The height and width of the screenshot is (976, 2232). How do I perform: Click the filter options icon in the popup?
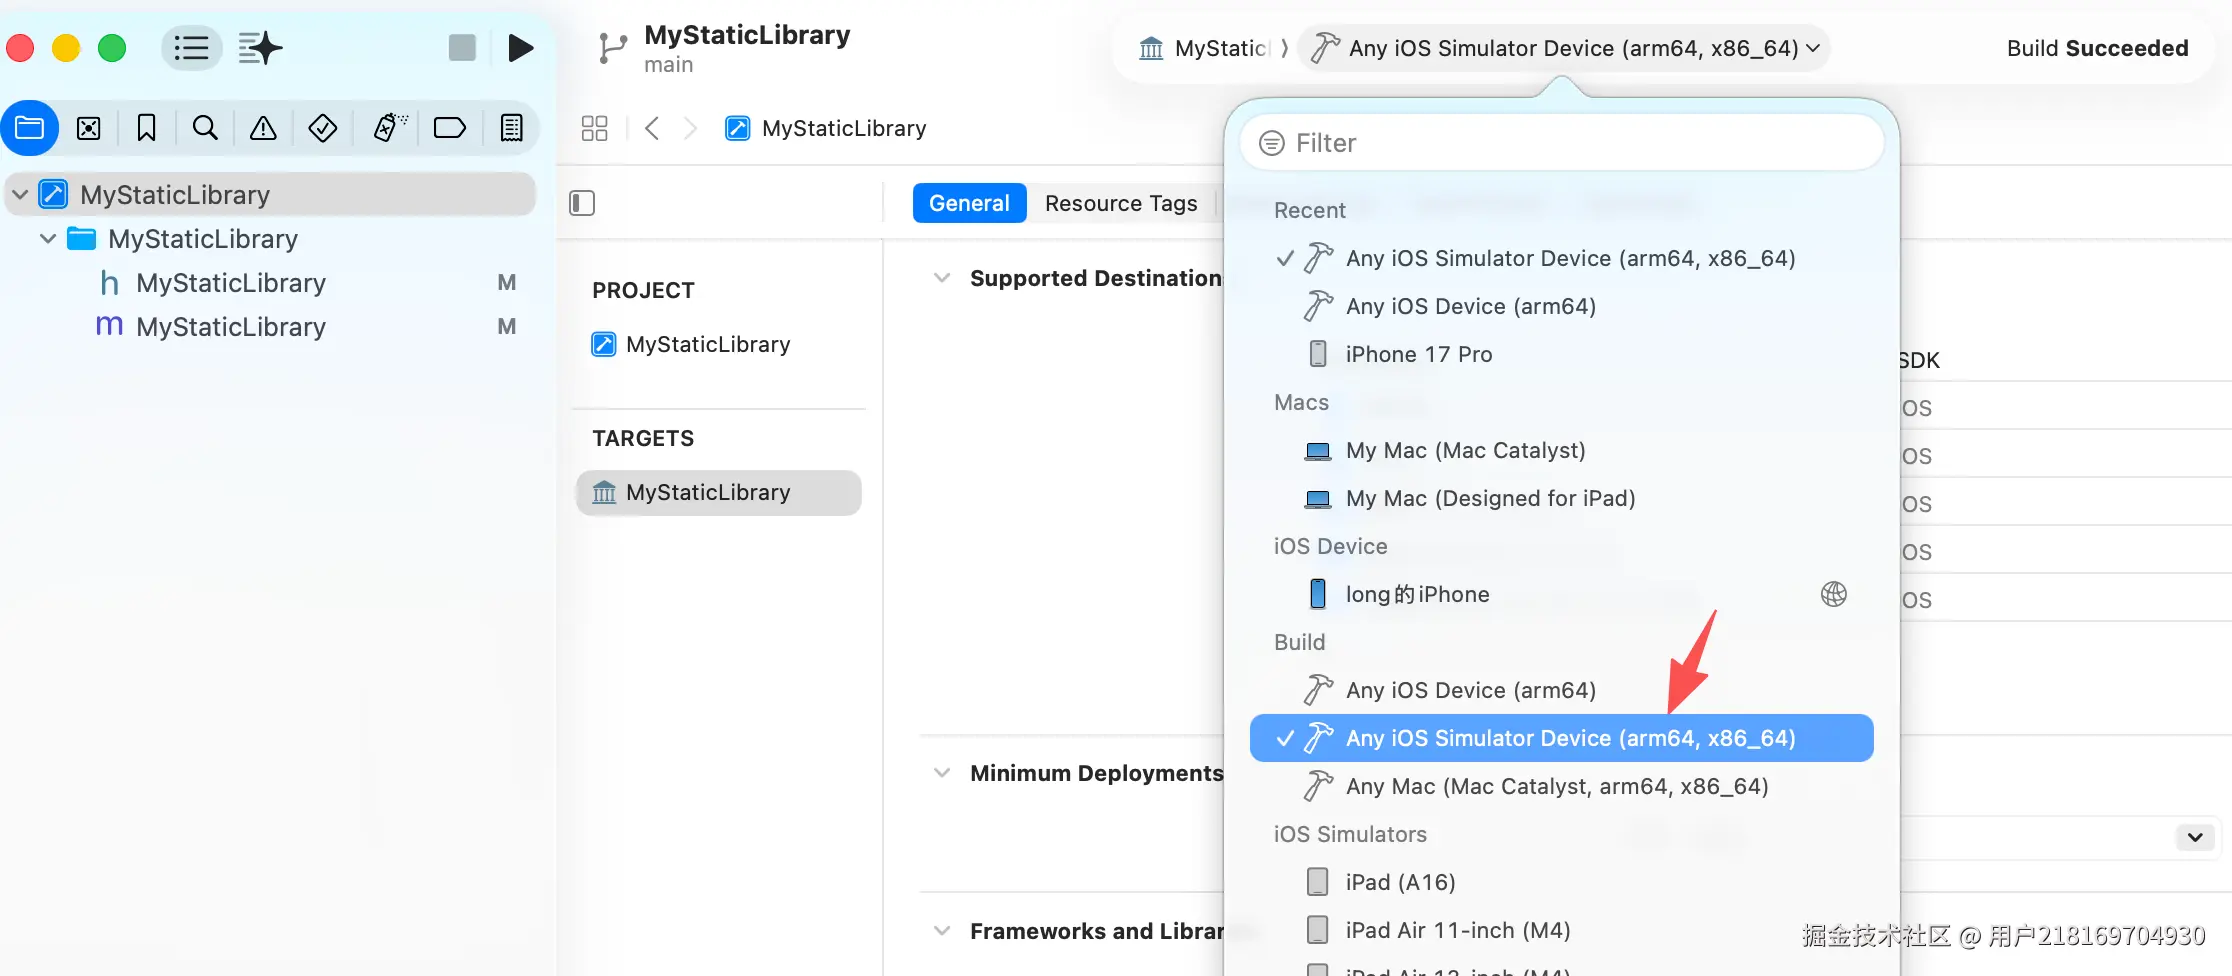1271,143
